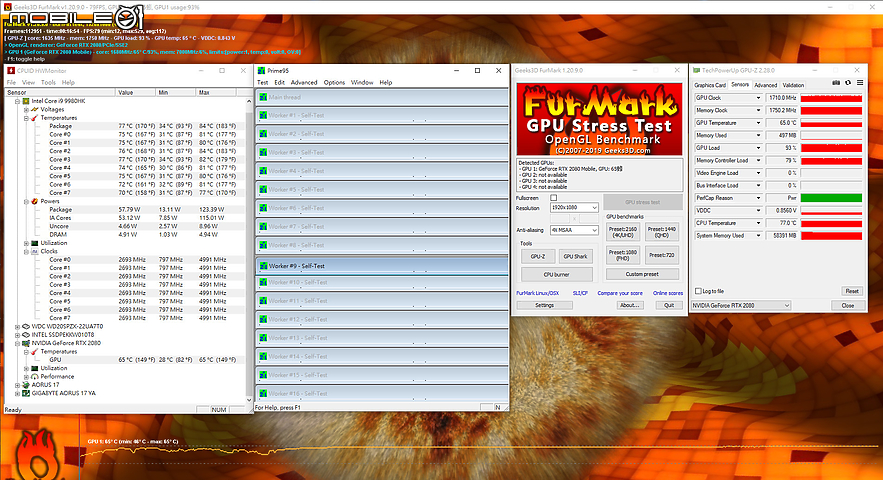Click the PerfCap Reason green bar
Image resolution: width=883 pixels, height=480 pixels.
tap(831, 198)
